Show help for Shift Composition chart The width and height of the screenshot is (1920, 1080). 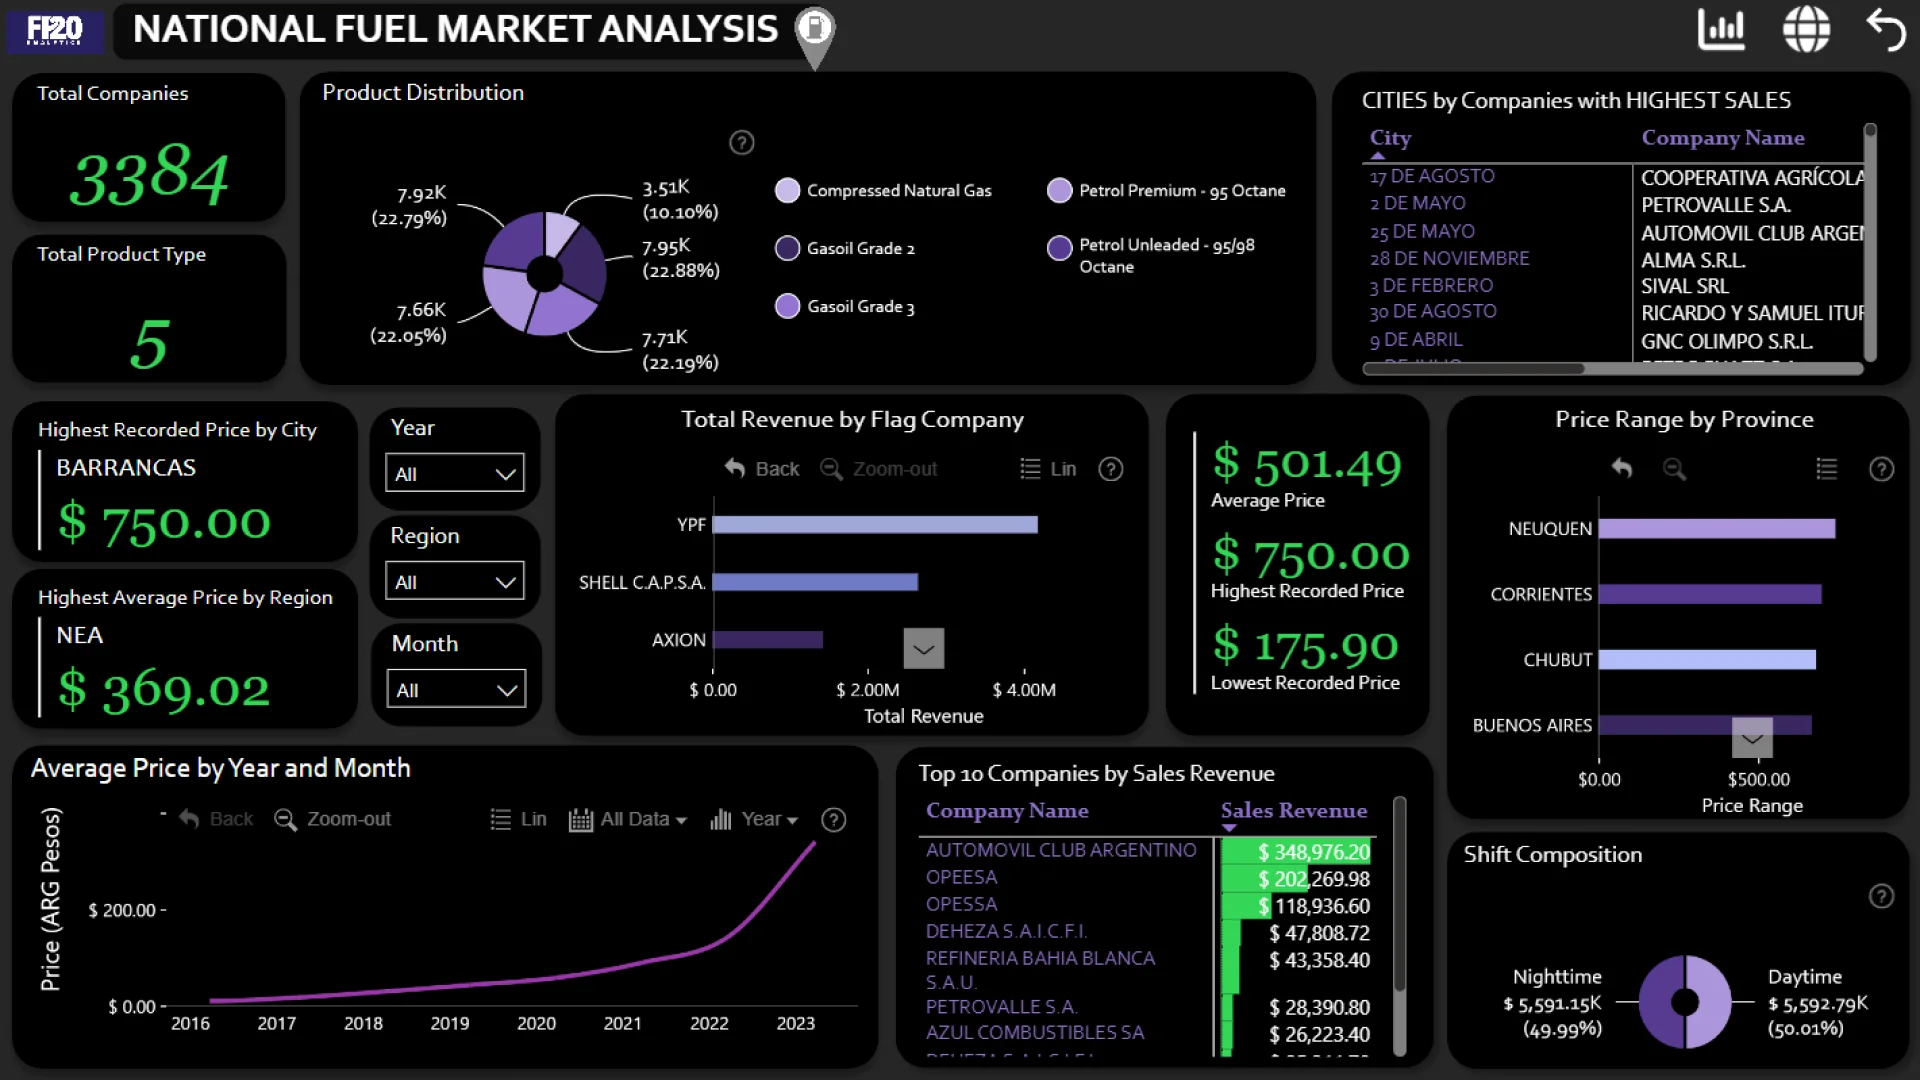(1881, 896)
